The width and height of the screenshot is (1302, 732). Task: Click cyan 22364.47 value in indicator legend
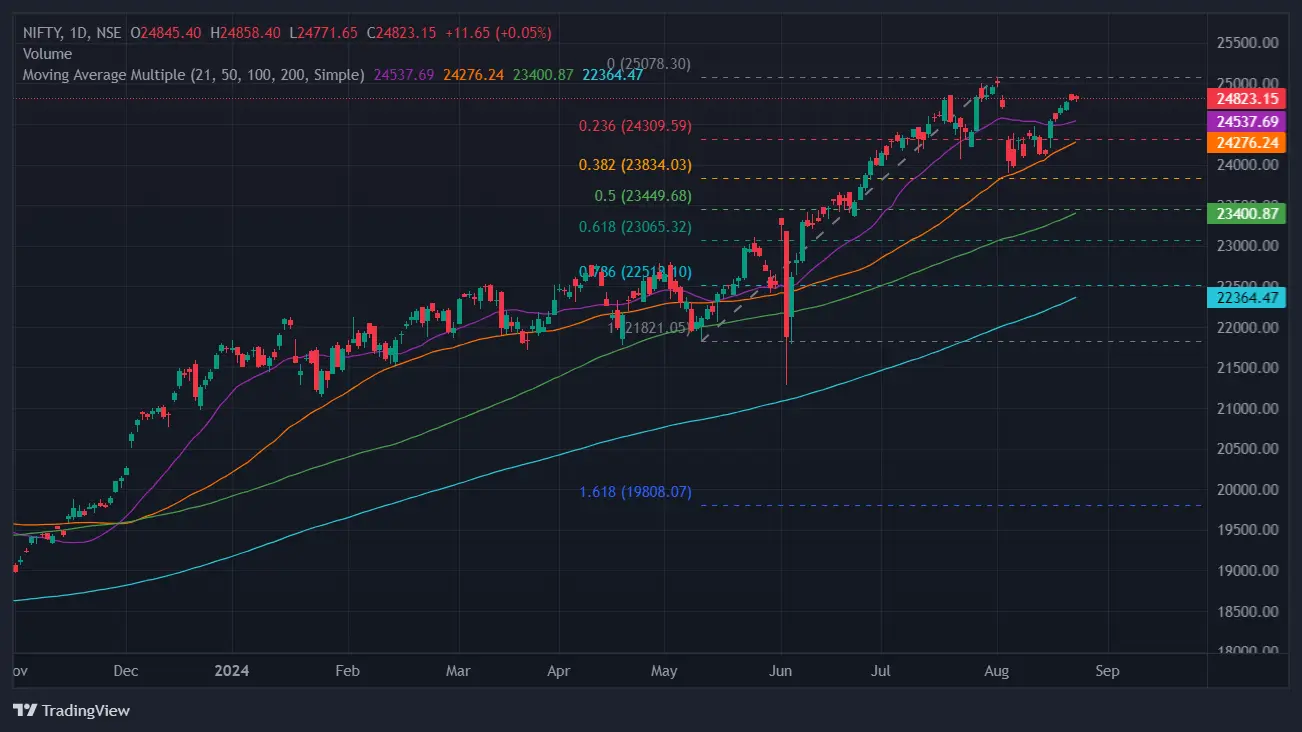(x=612, y=75)
